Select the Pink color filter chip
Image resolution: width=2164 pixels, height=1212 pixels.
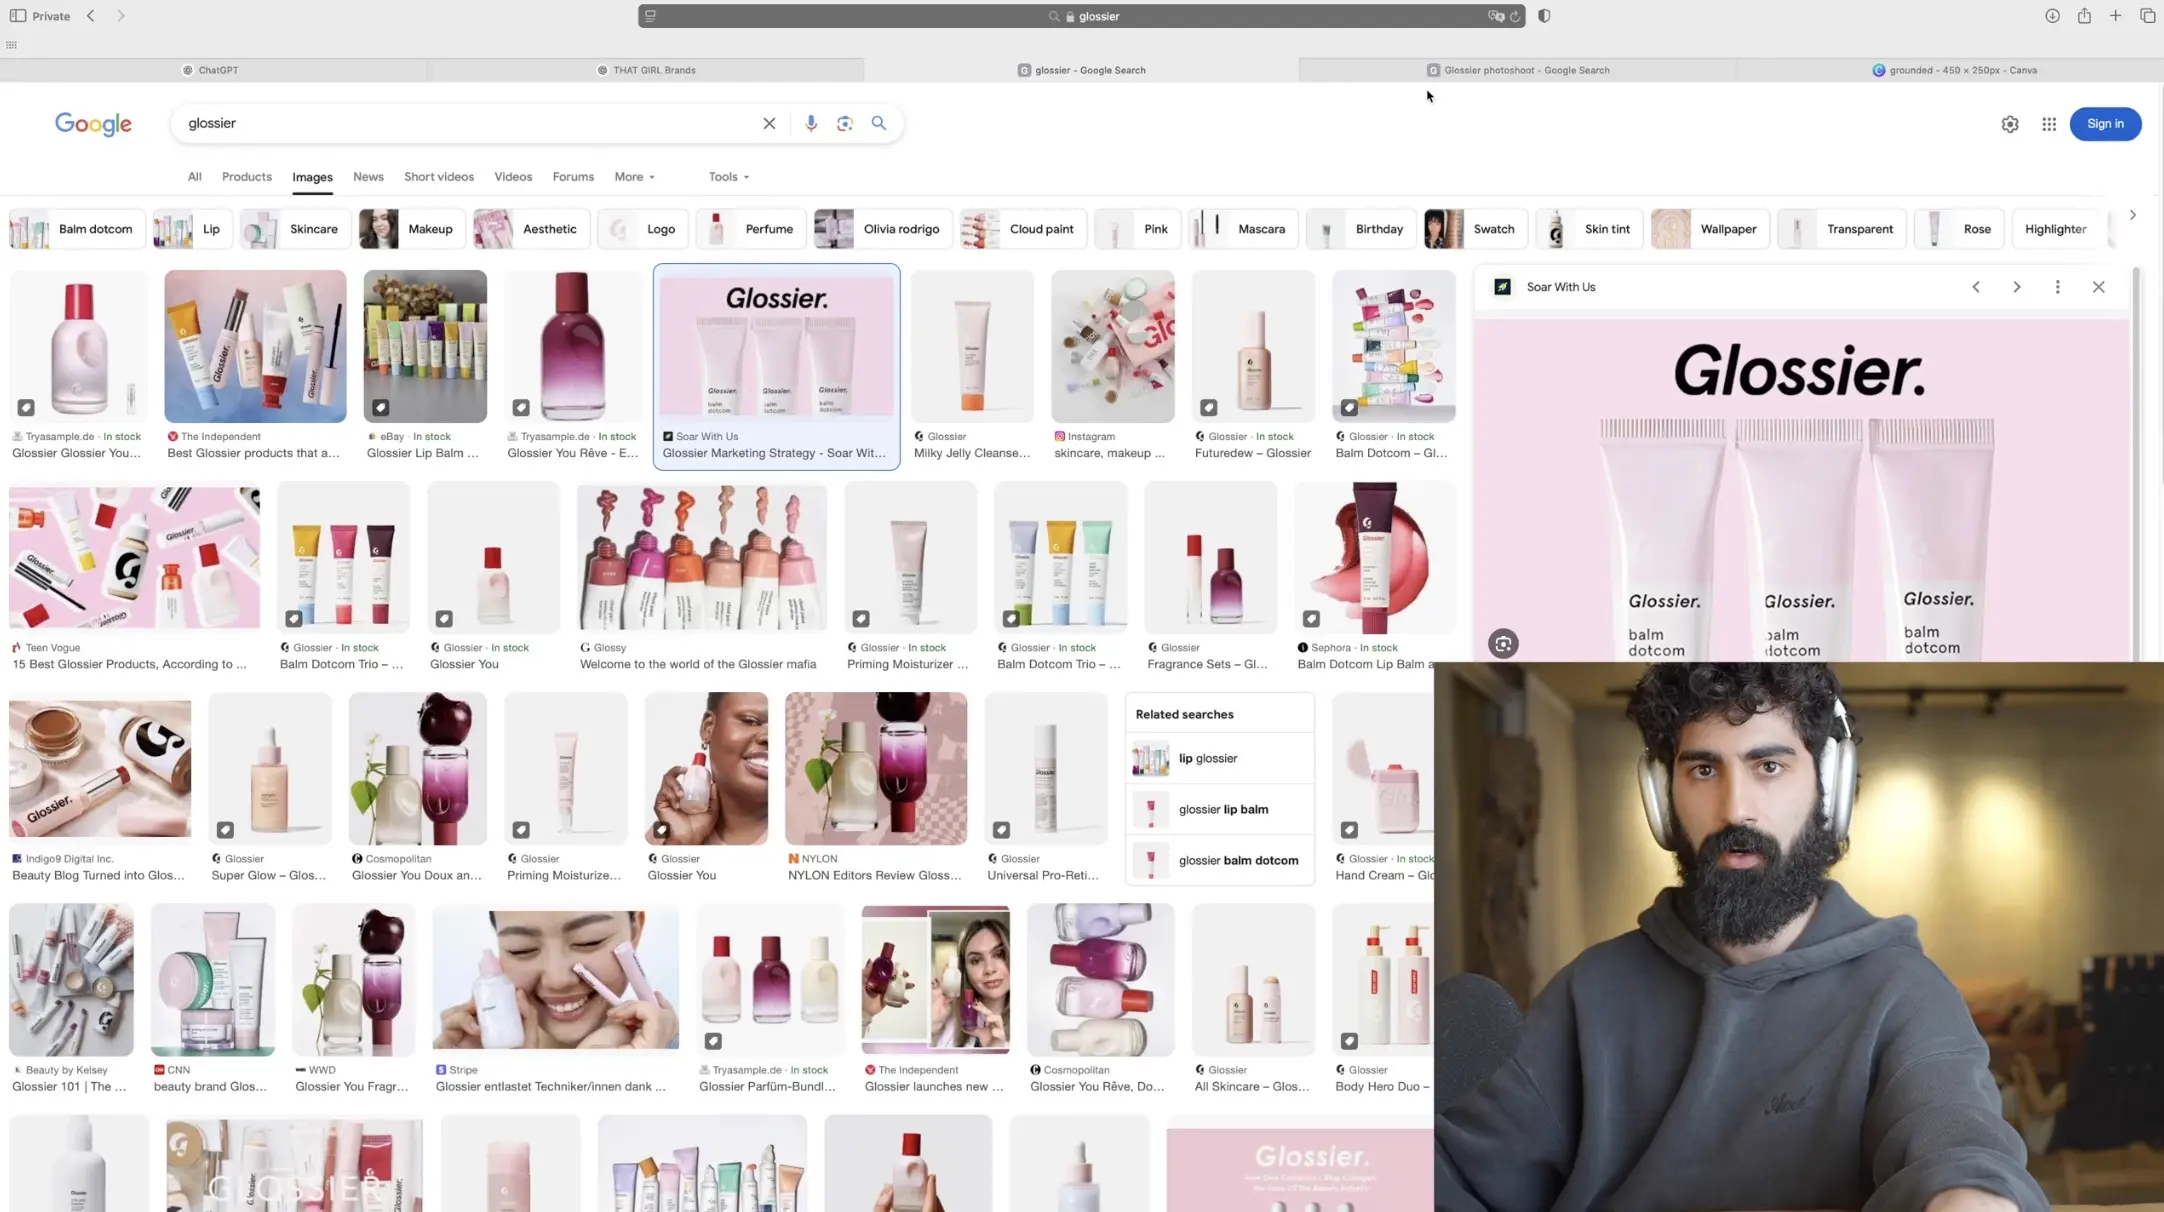(x=1138, y=229)
